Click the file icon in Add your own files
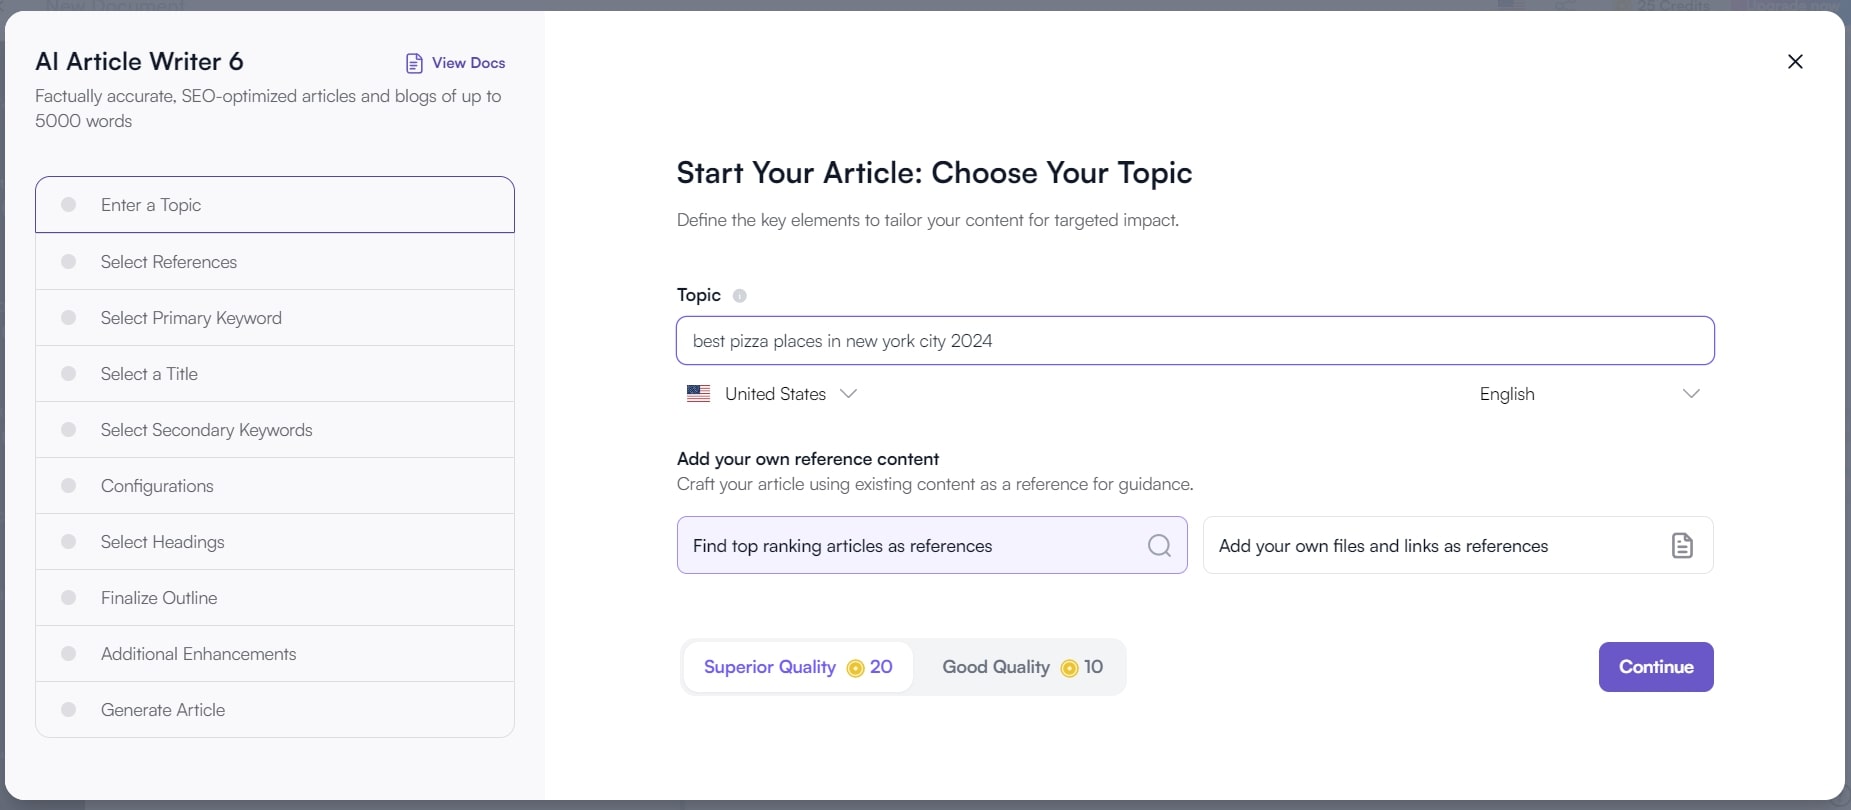Viewport: 1851px width, 810px height. point(1682,545)
